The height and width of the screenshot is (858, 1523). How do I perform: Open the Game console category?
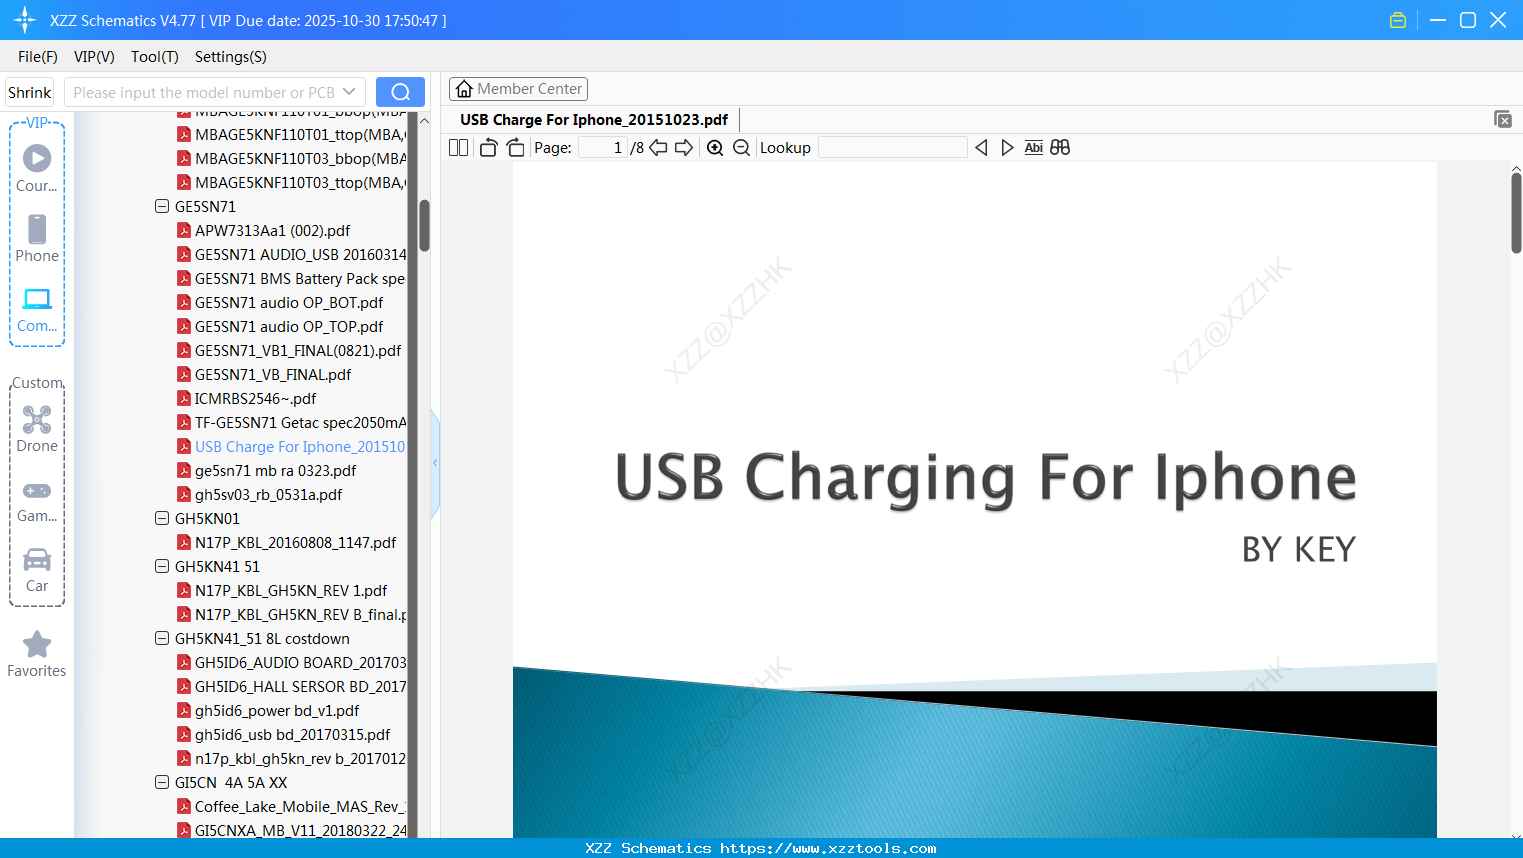pos(37,500)
